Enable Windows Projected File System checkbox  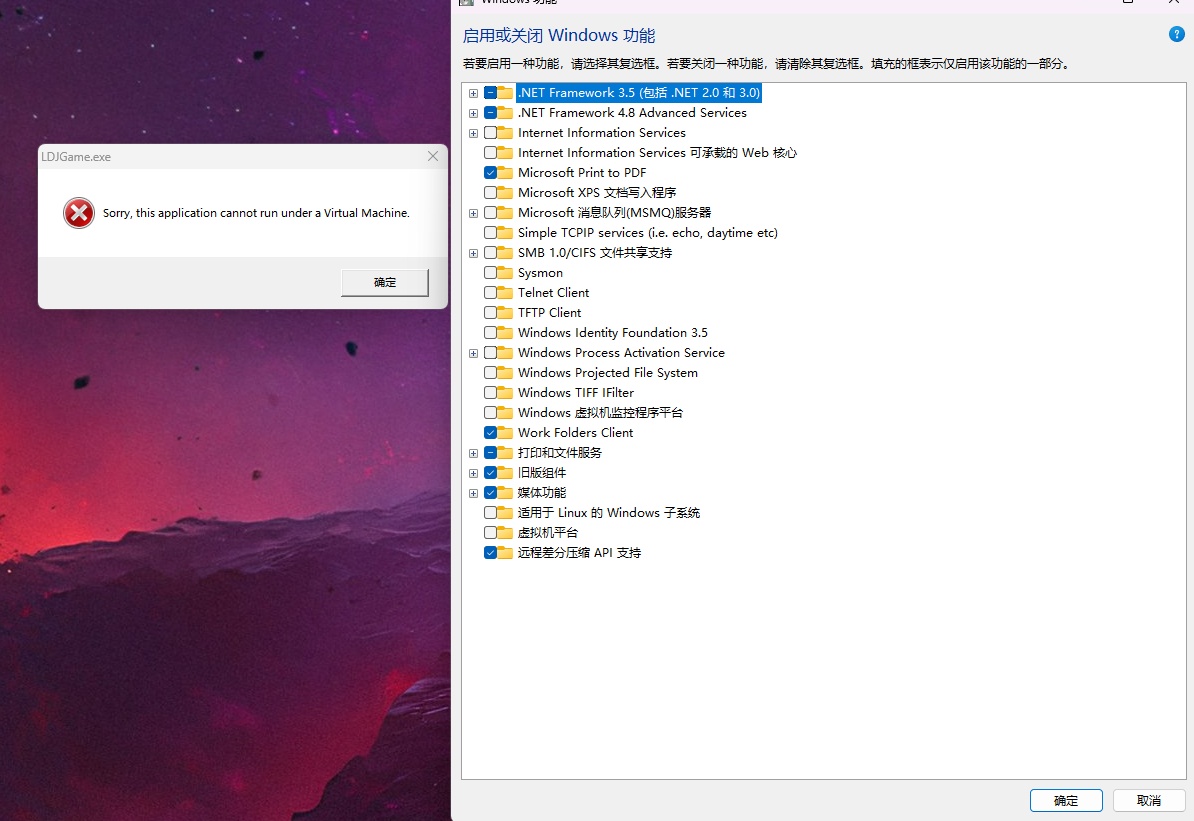[x=490, y=372]
